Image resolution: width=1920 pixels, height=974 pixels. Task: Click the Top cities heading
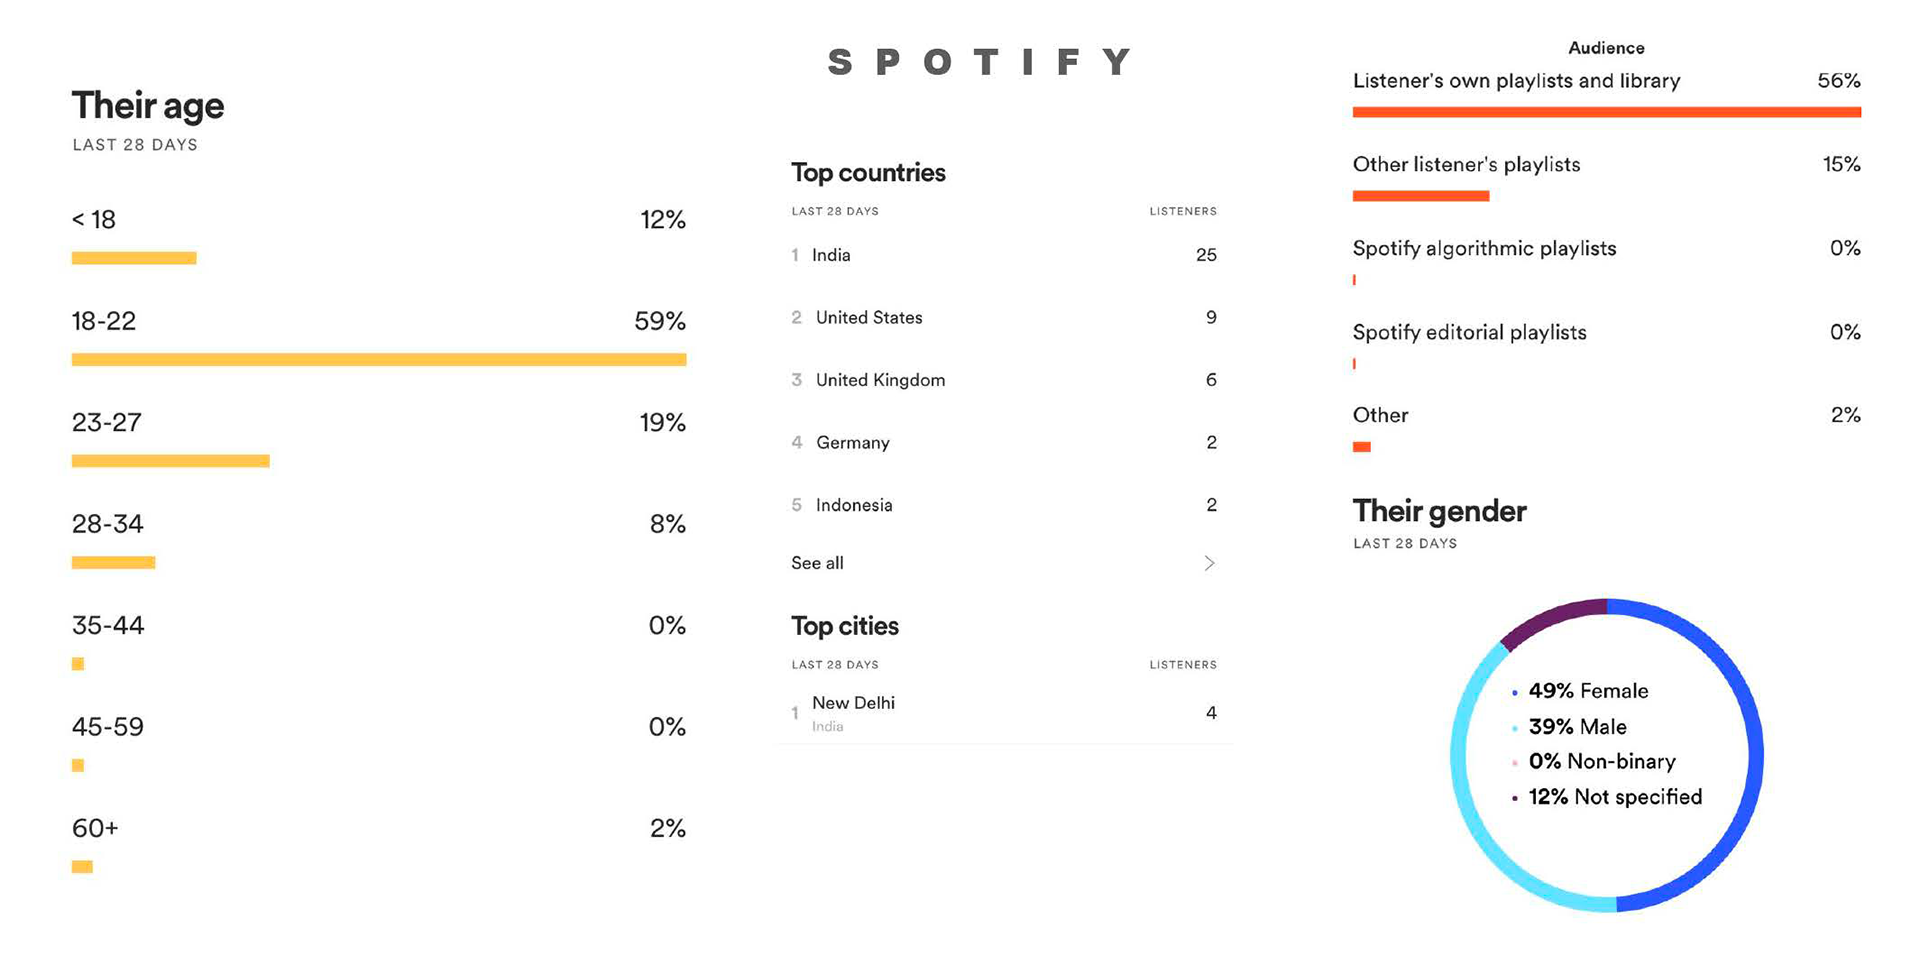click(845, 626)
